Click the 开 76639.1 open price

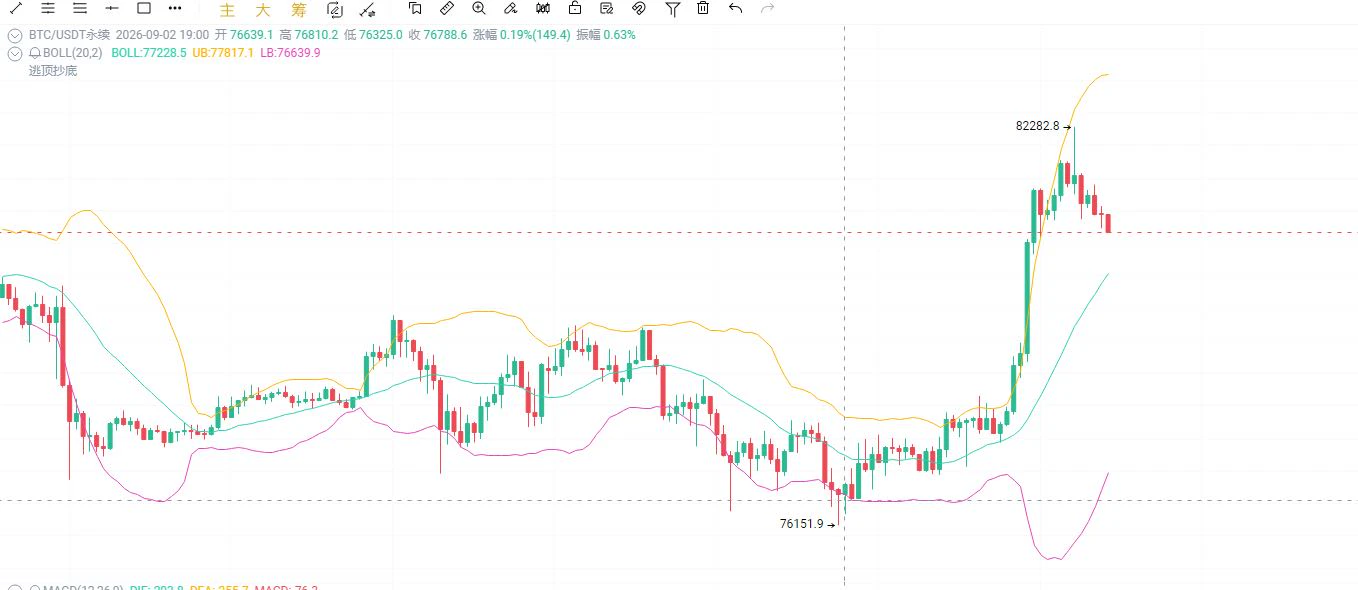pos(244,35)
